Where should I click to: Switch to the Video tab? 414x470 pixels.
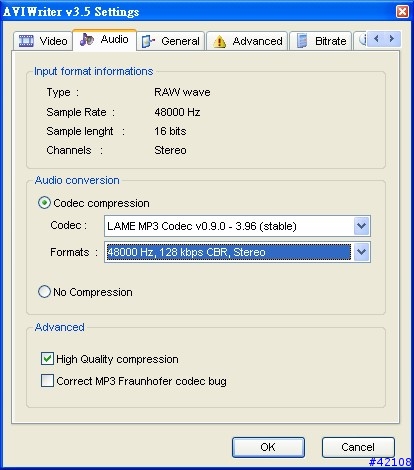point(43,41)
